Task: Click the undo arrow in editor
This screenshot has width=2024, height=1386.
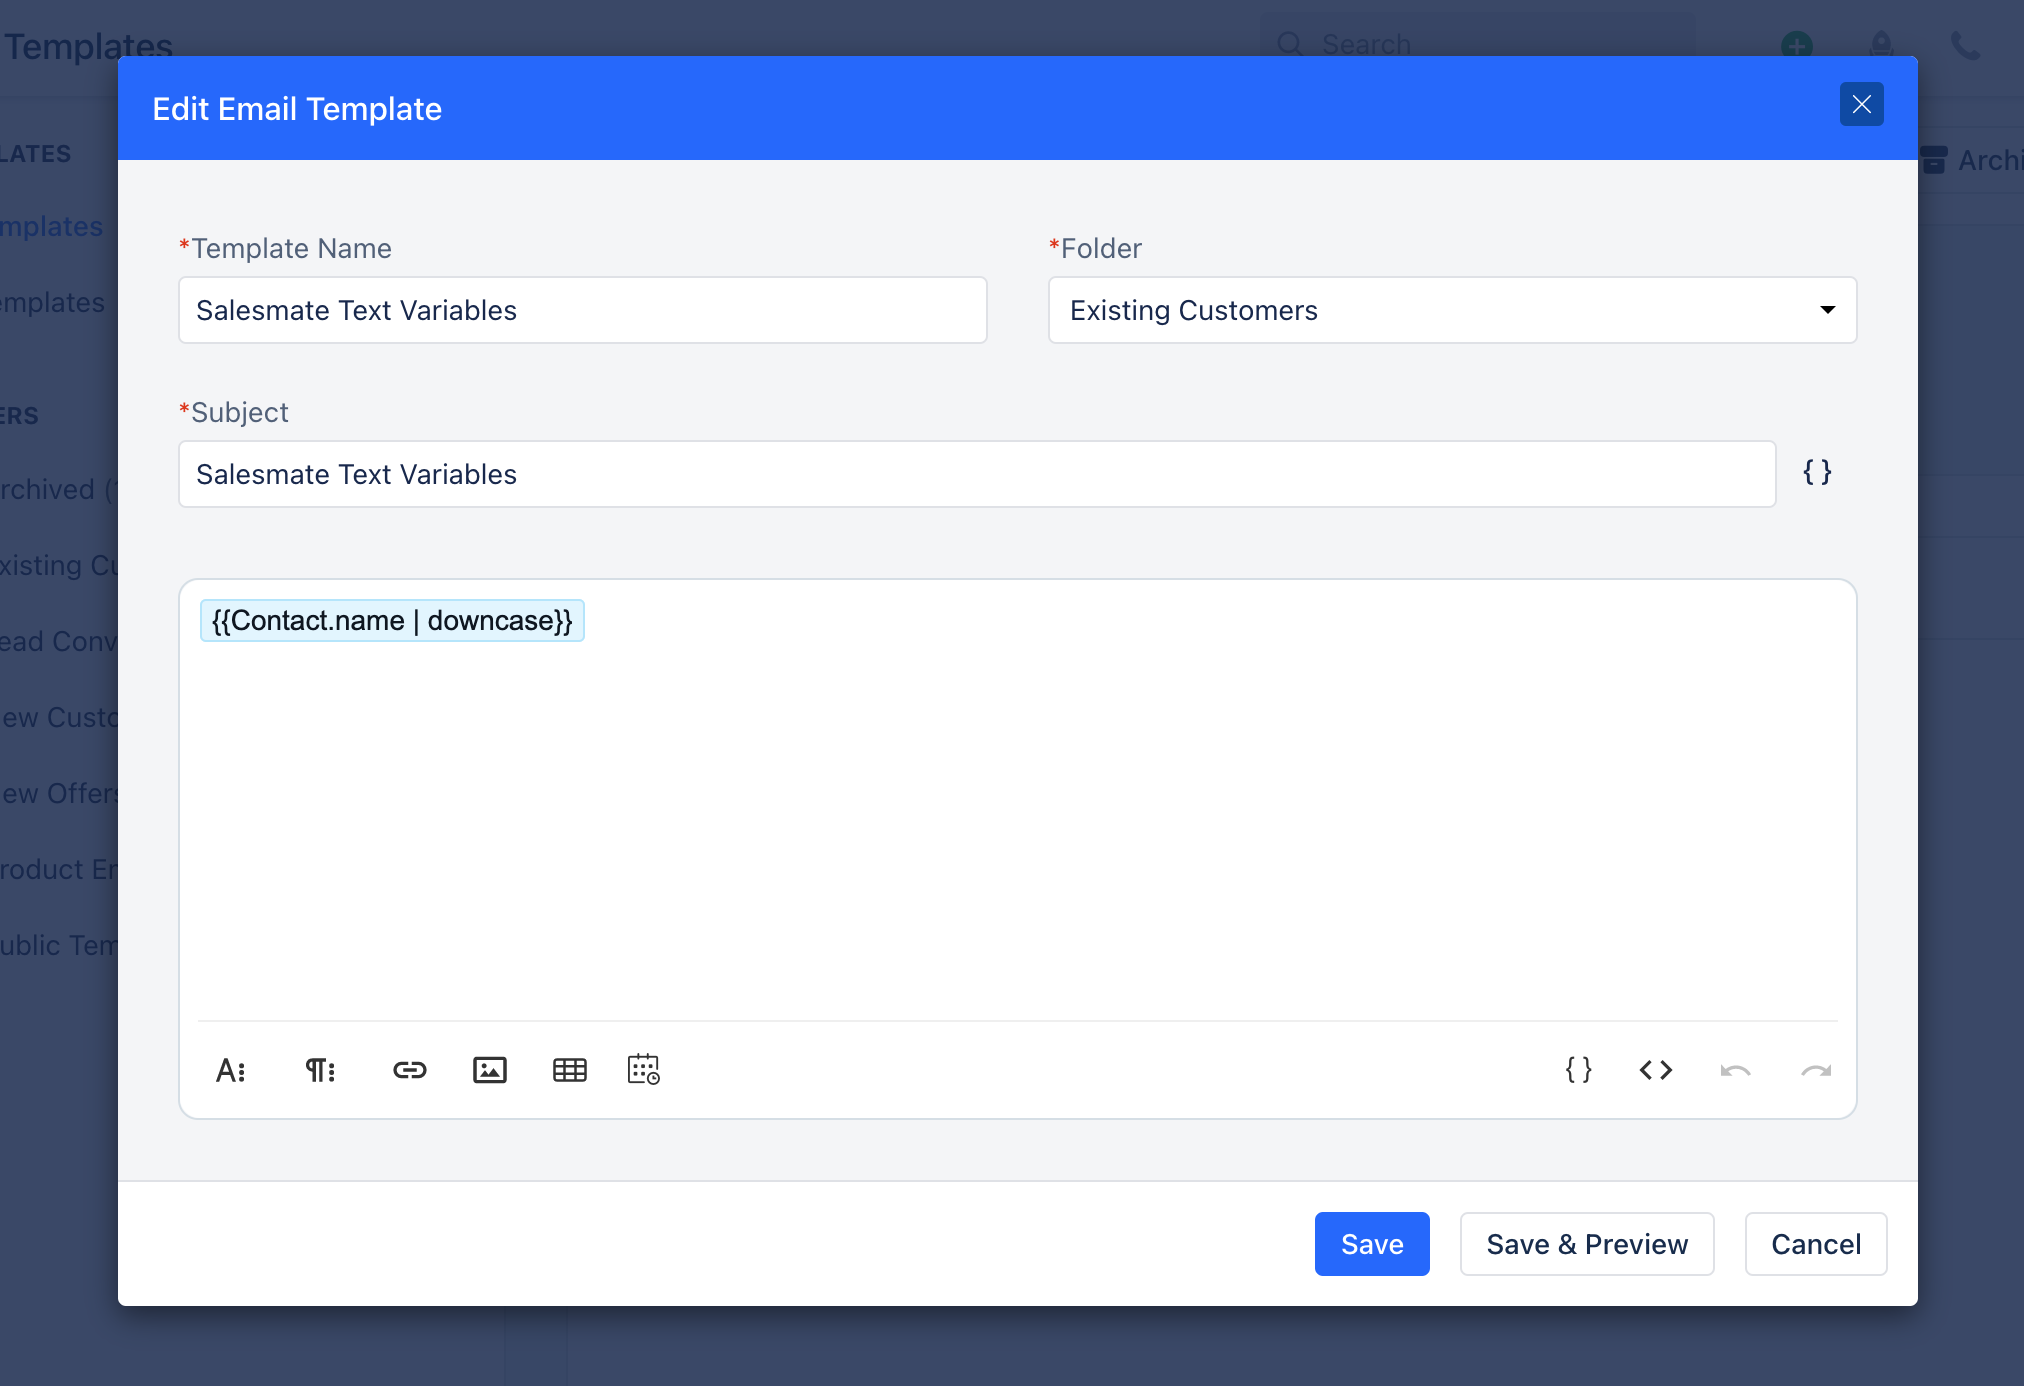Action: (1735, 1070)
